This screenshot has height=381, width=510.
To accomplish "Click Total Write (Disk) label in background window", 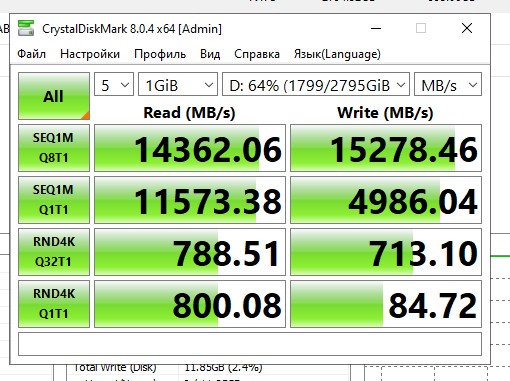I will coord(115,367).
